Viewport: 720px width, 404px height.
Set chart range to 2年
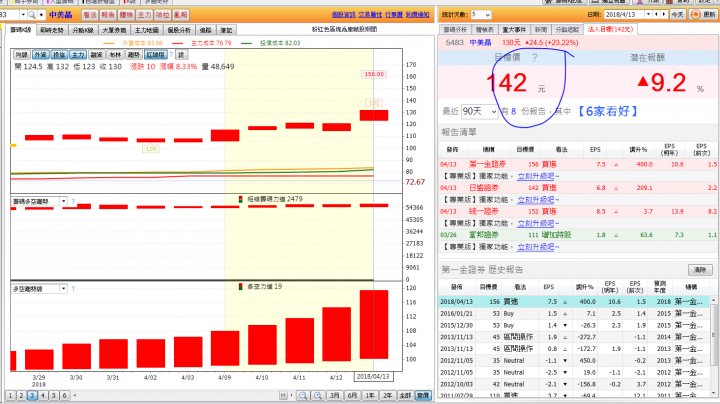(x=388, y=395)
